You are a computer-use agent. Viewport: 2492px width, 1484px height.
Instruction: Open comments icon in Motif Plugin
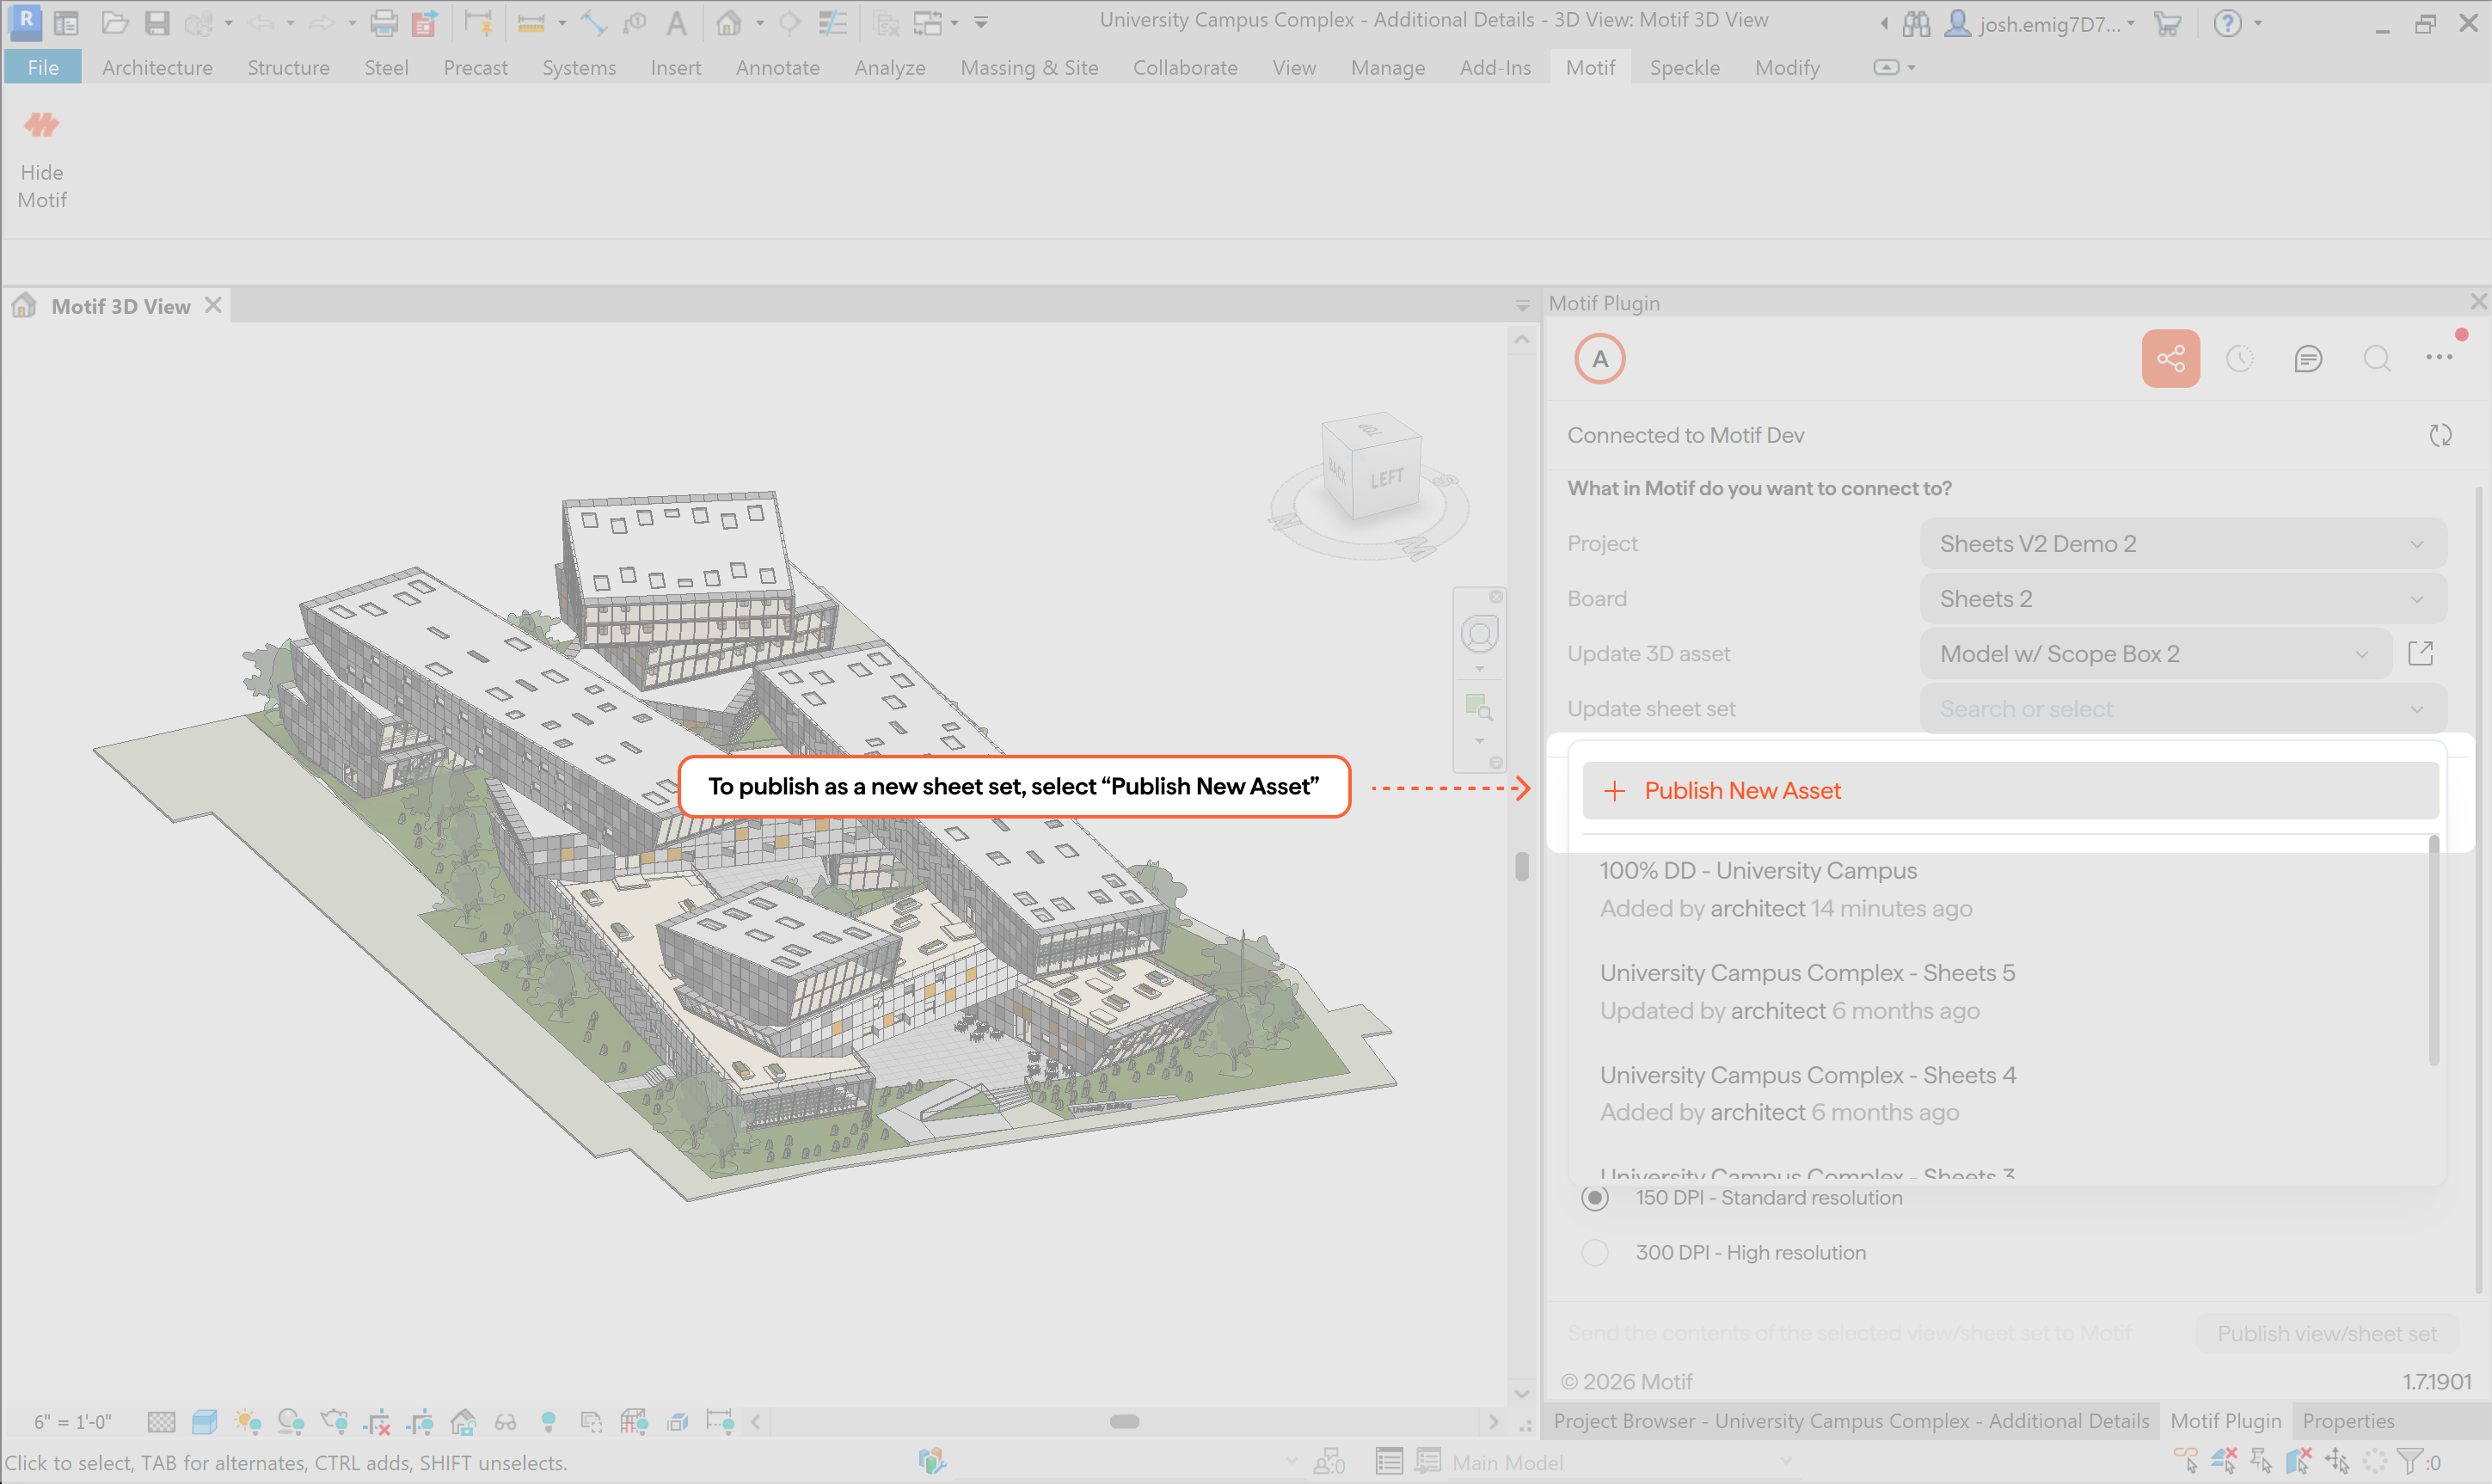[2308, 358]
